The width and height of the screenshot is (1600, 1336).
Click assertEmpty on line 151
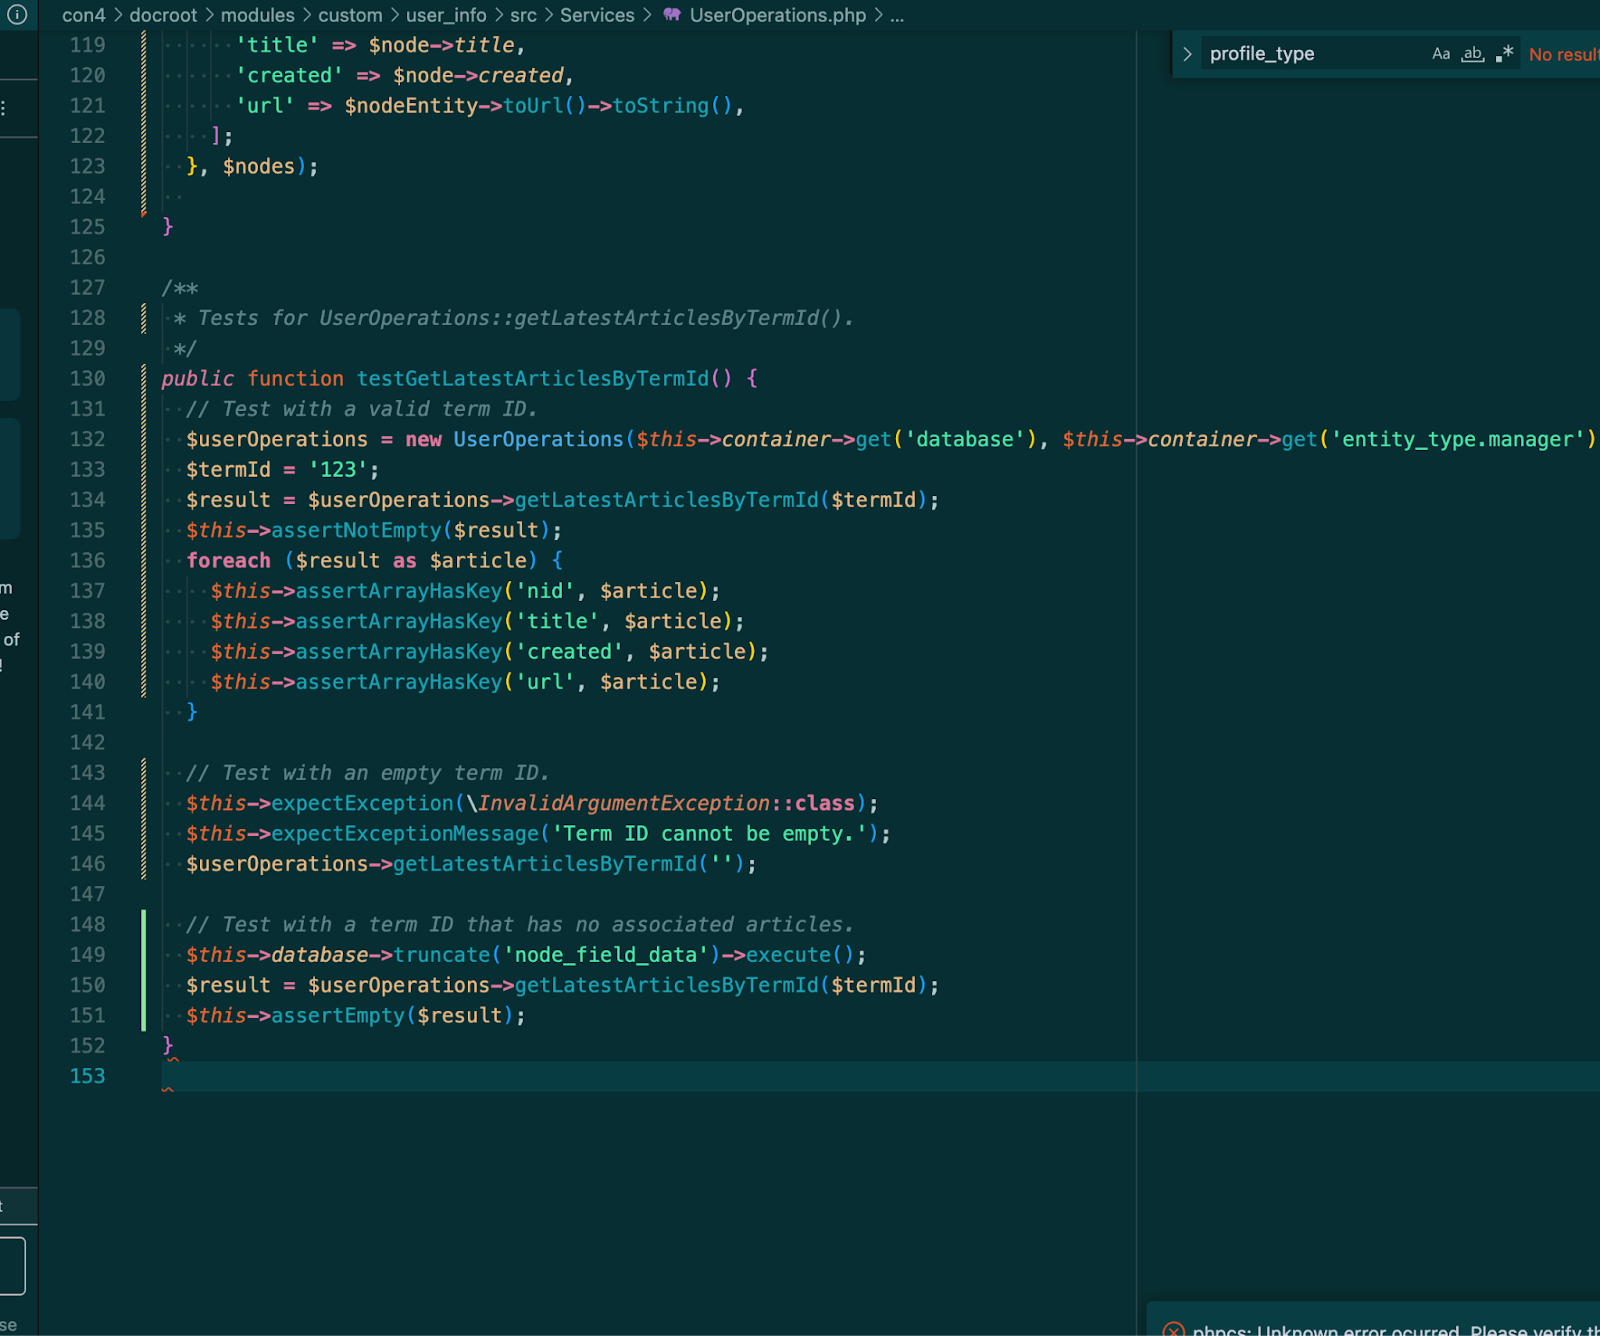coord(338,1016)
